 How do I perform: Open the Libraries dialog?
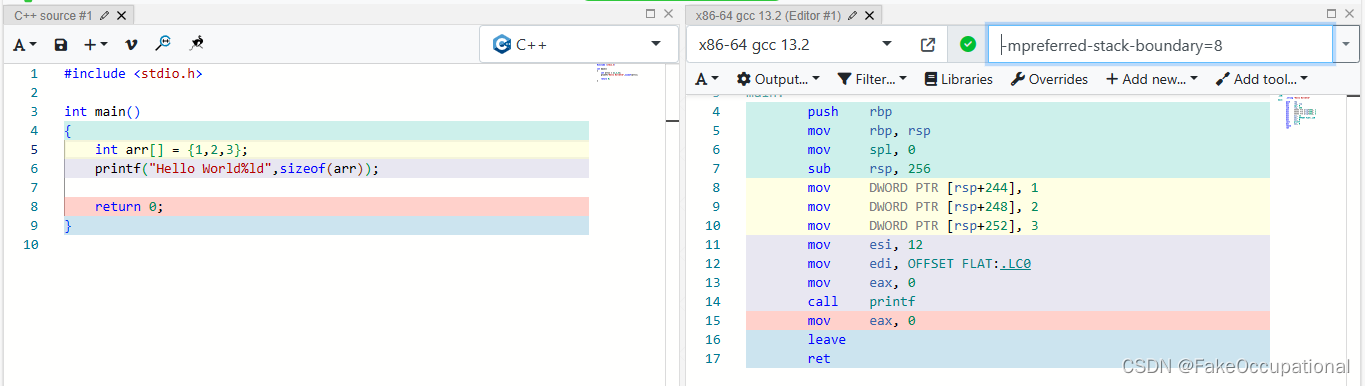[x=958, y=79]
